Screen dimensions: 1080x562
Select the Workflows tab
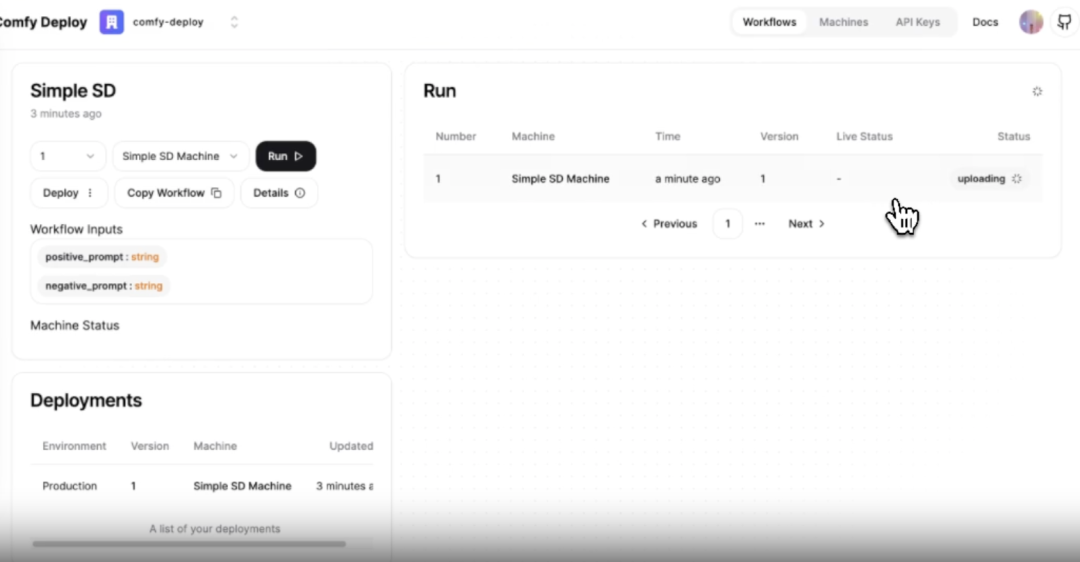tap(769, 22)
